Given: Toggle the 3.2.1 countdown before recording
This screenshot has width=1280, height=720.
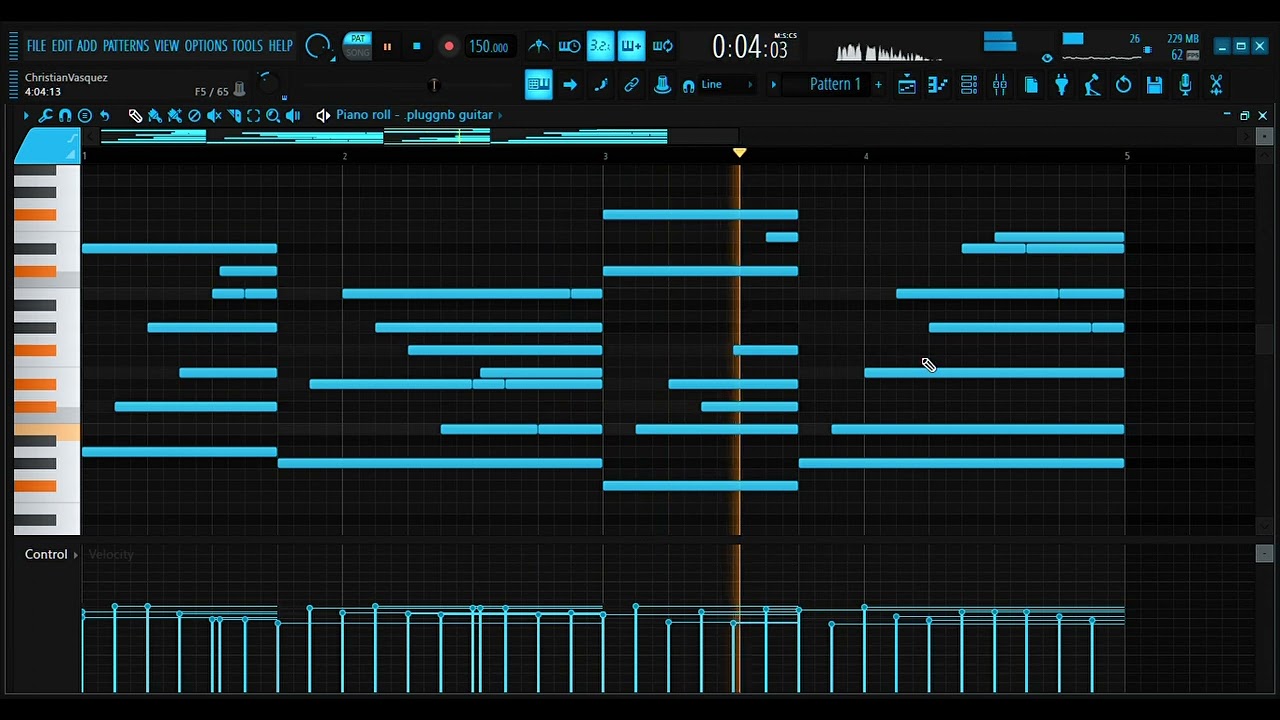Looking at the screenshot, I should (x=600, y=46).
